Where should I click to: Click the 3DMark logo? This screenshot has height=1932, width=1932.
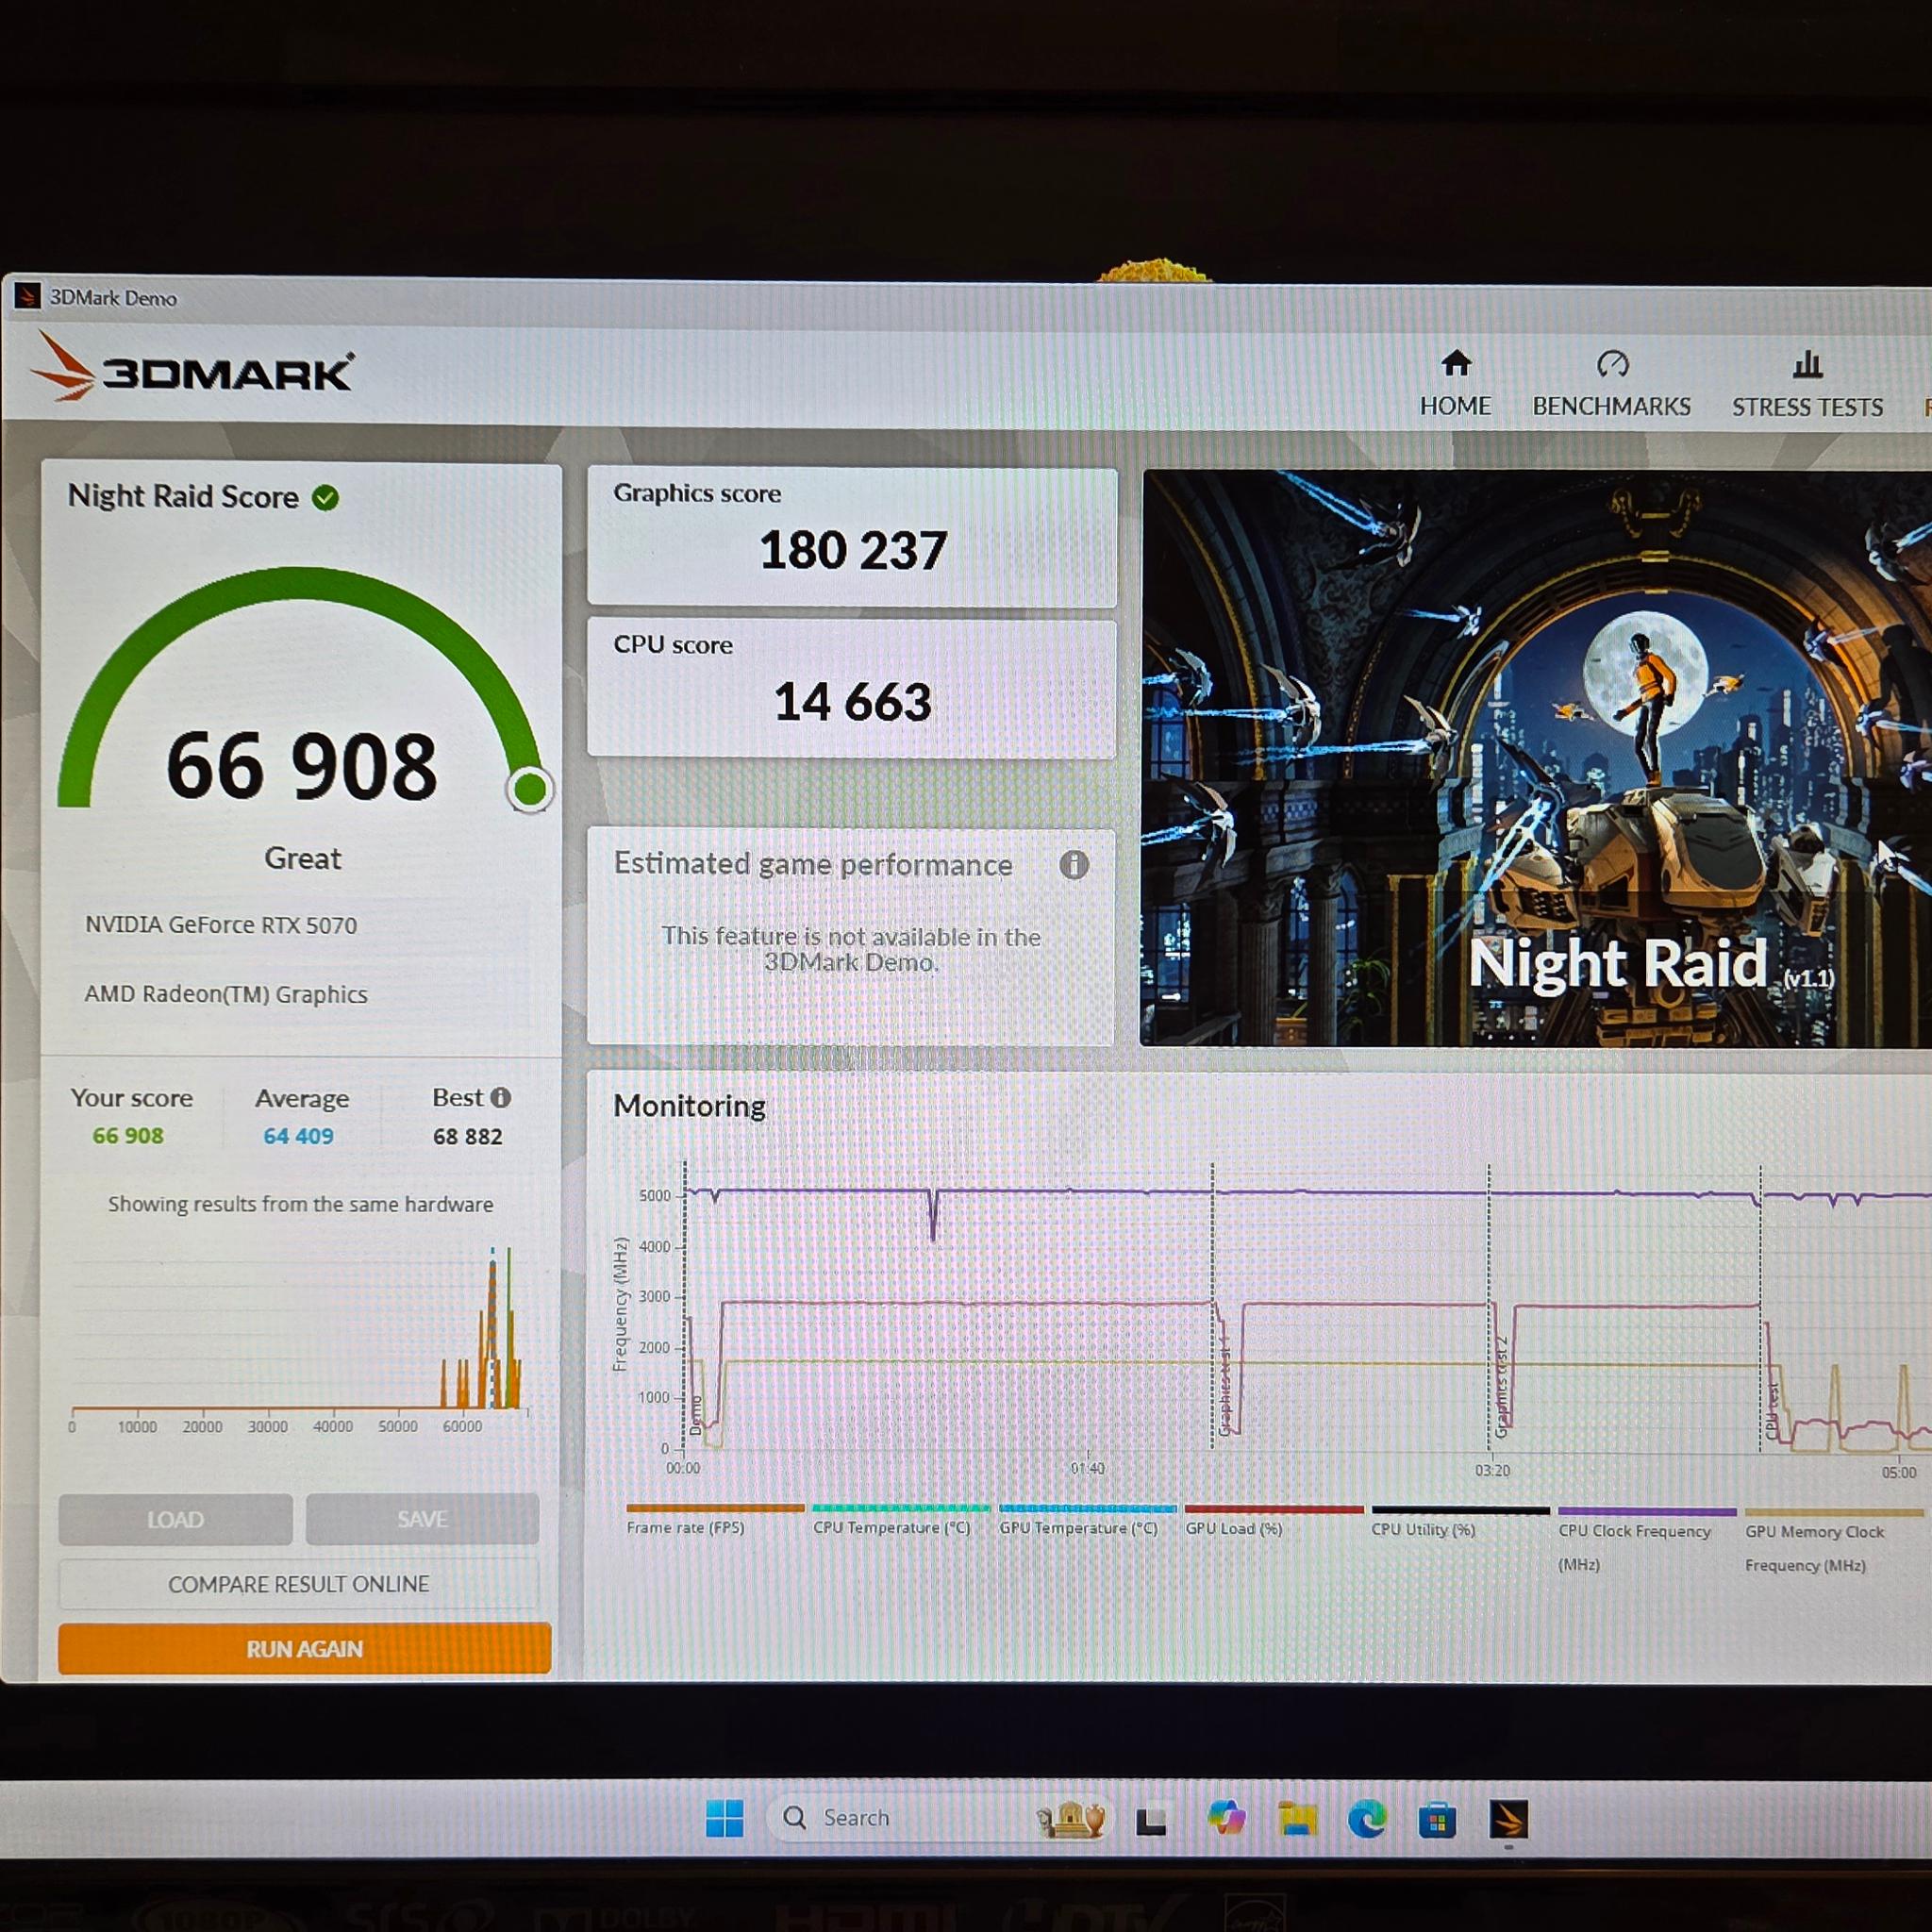click(192, 367)
